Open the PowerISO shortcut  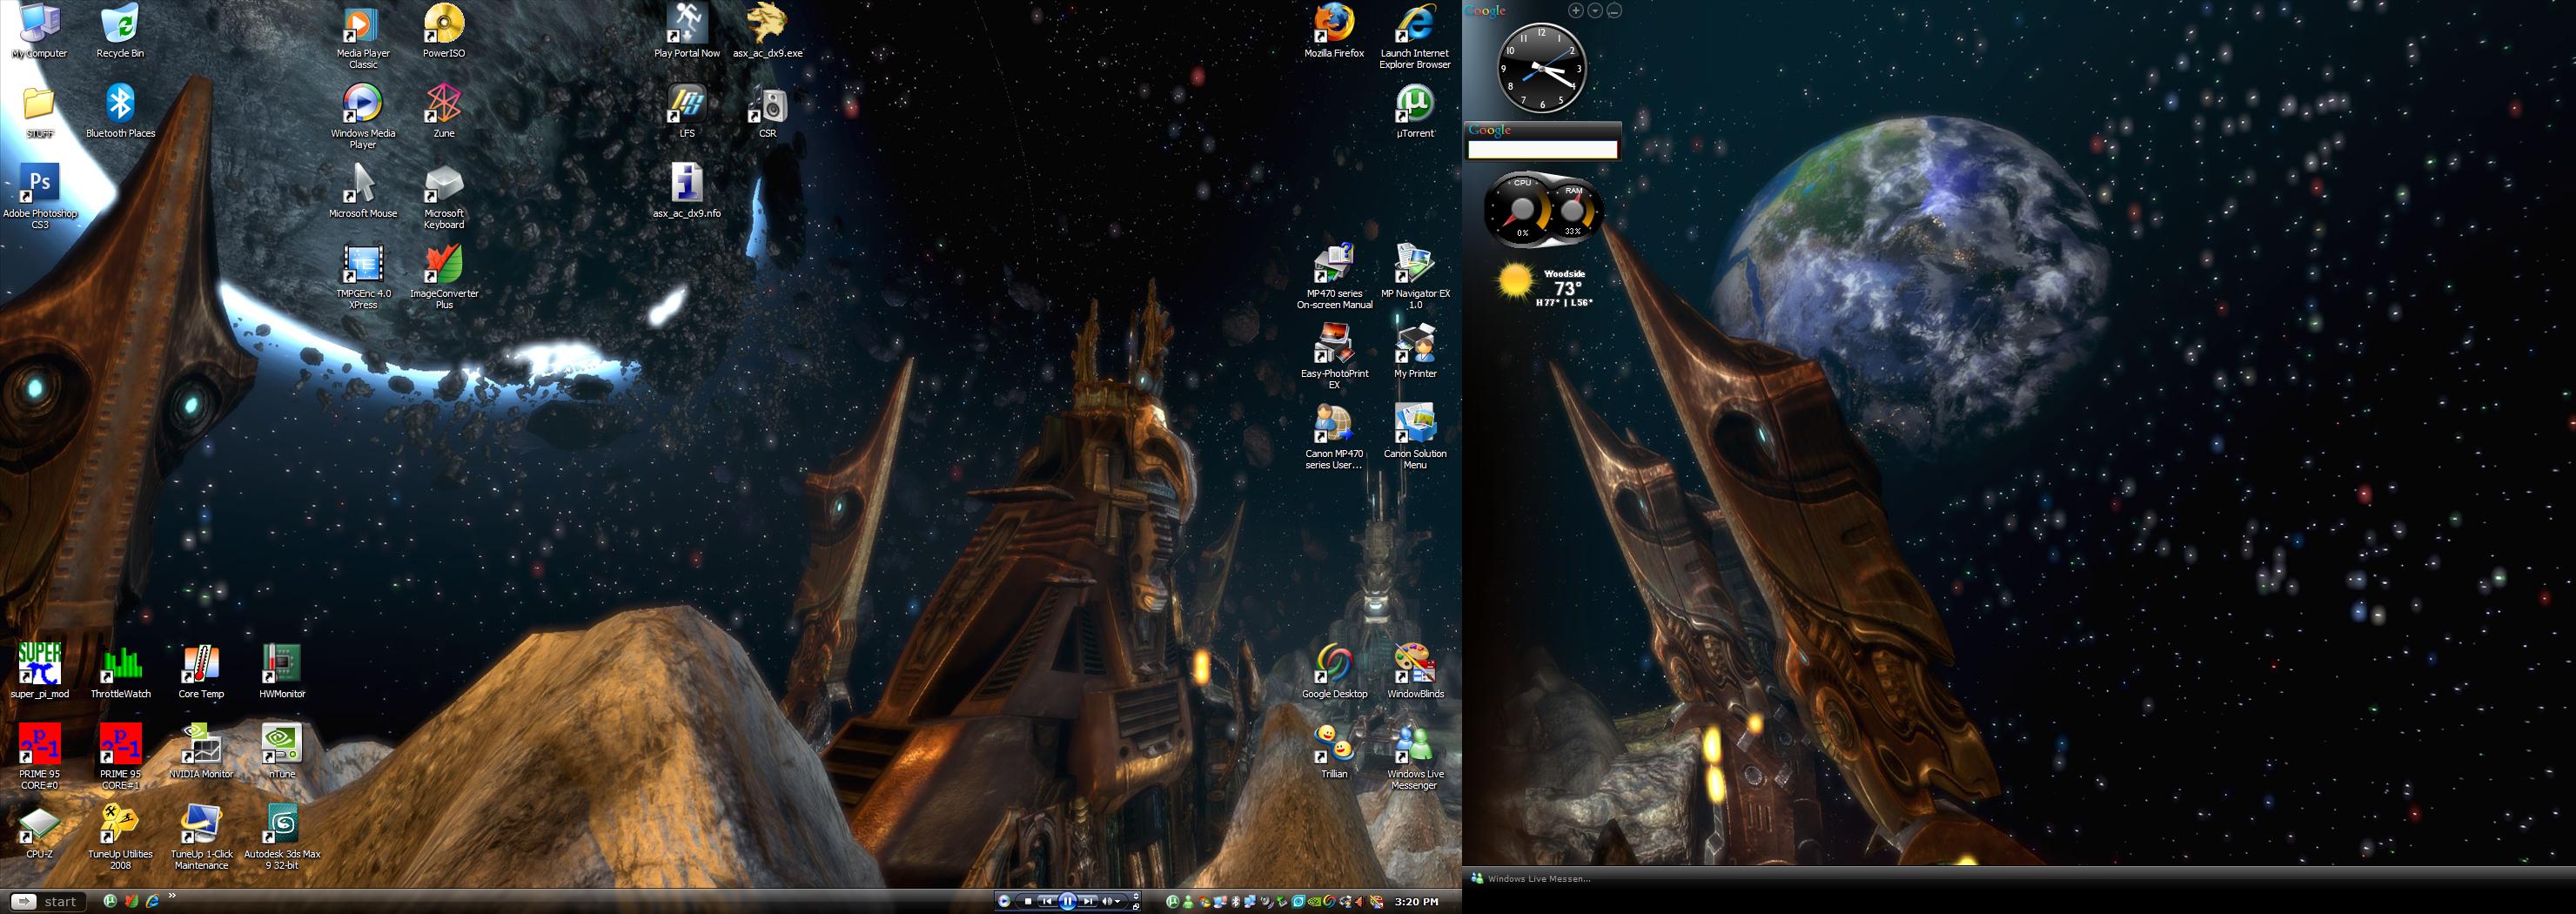pyautogui.click(x=444, y=31)
